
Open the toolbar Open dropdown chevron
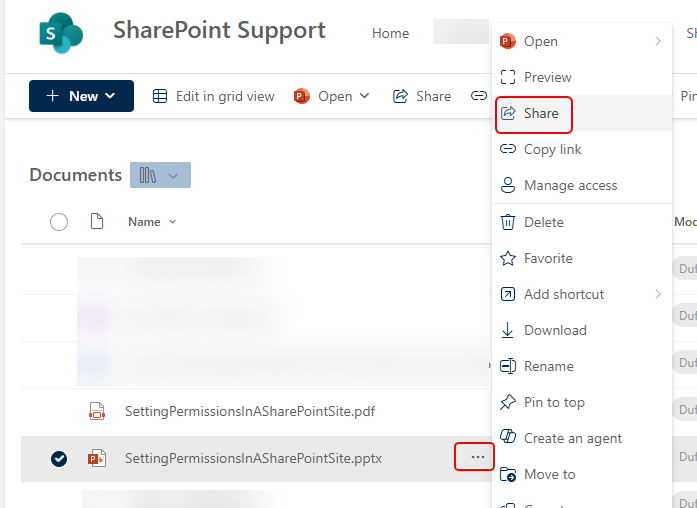[x=364, y=96]
